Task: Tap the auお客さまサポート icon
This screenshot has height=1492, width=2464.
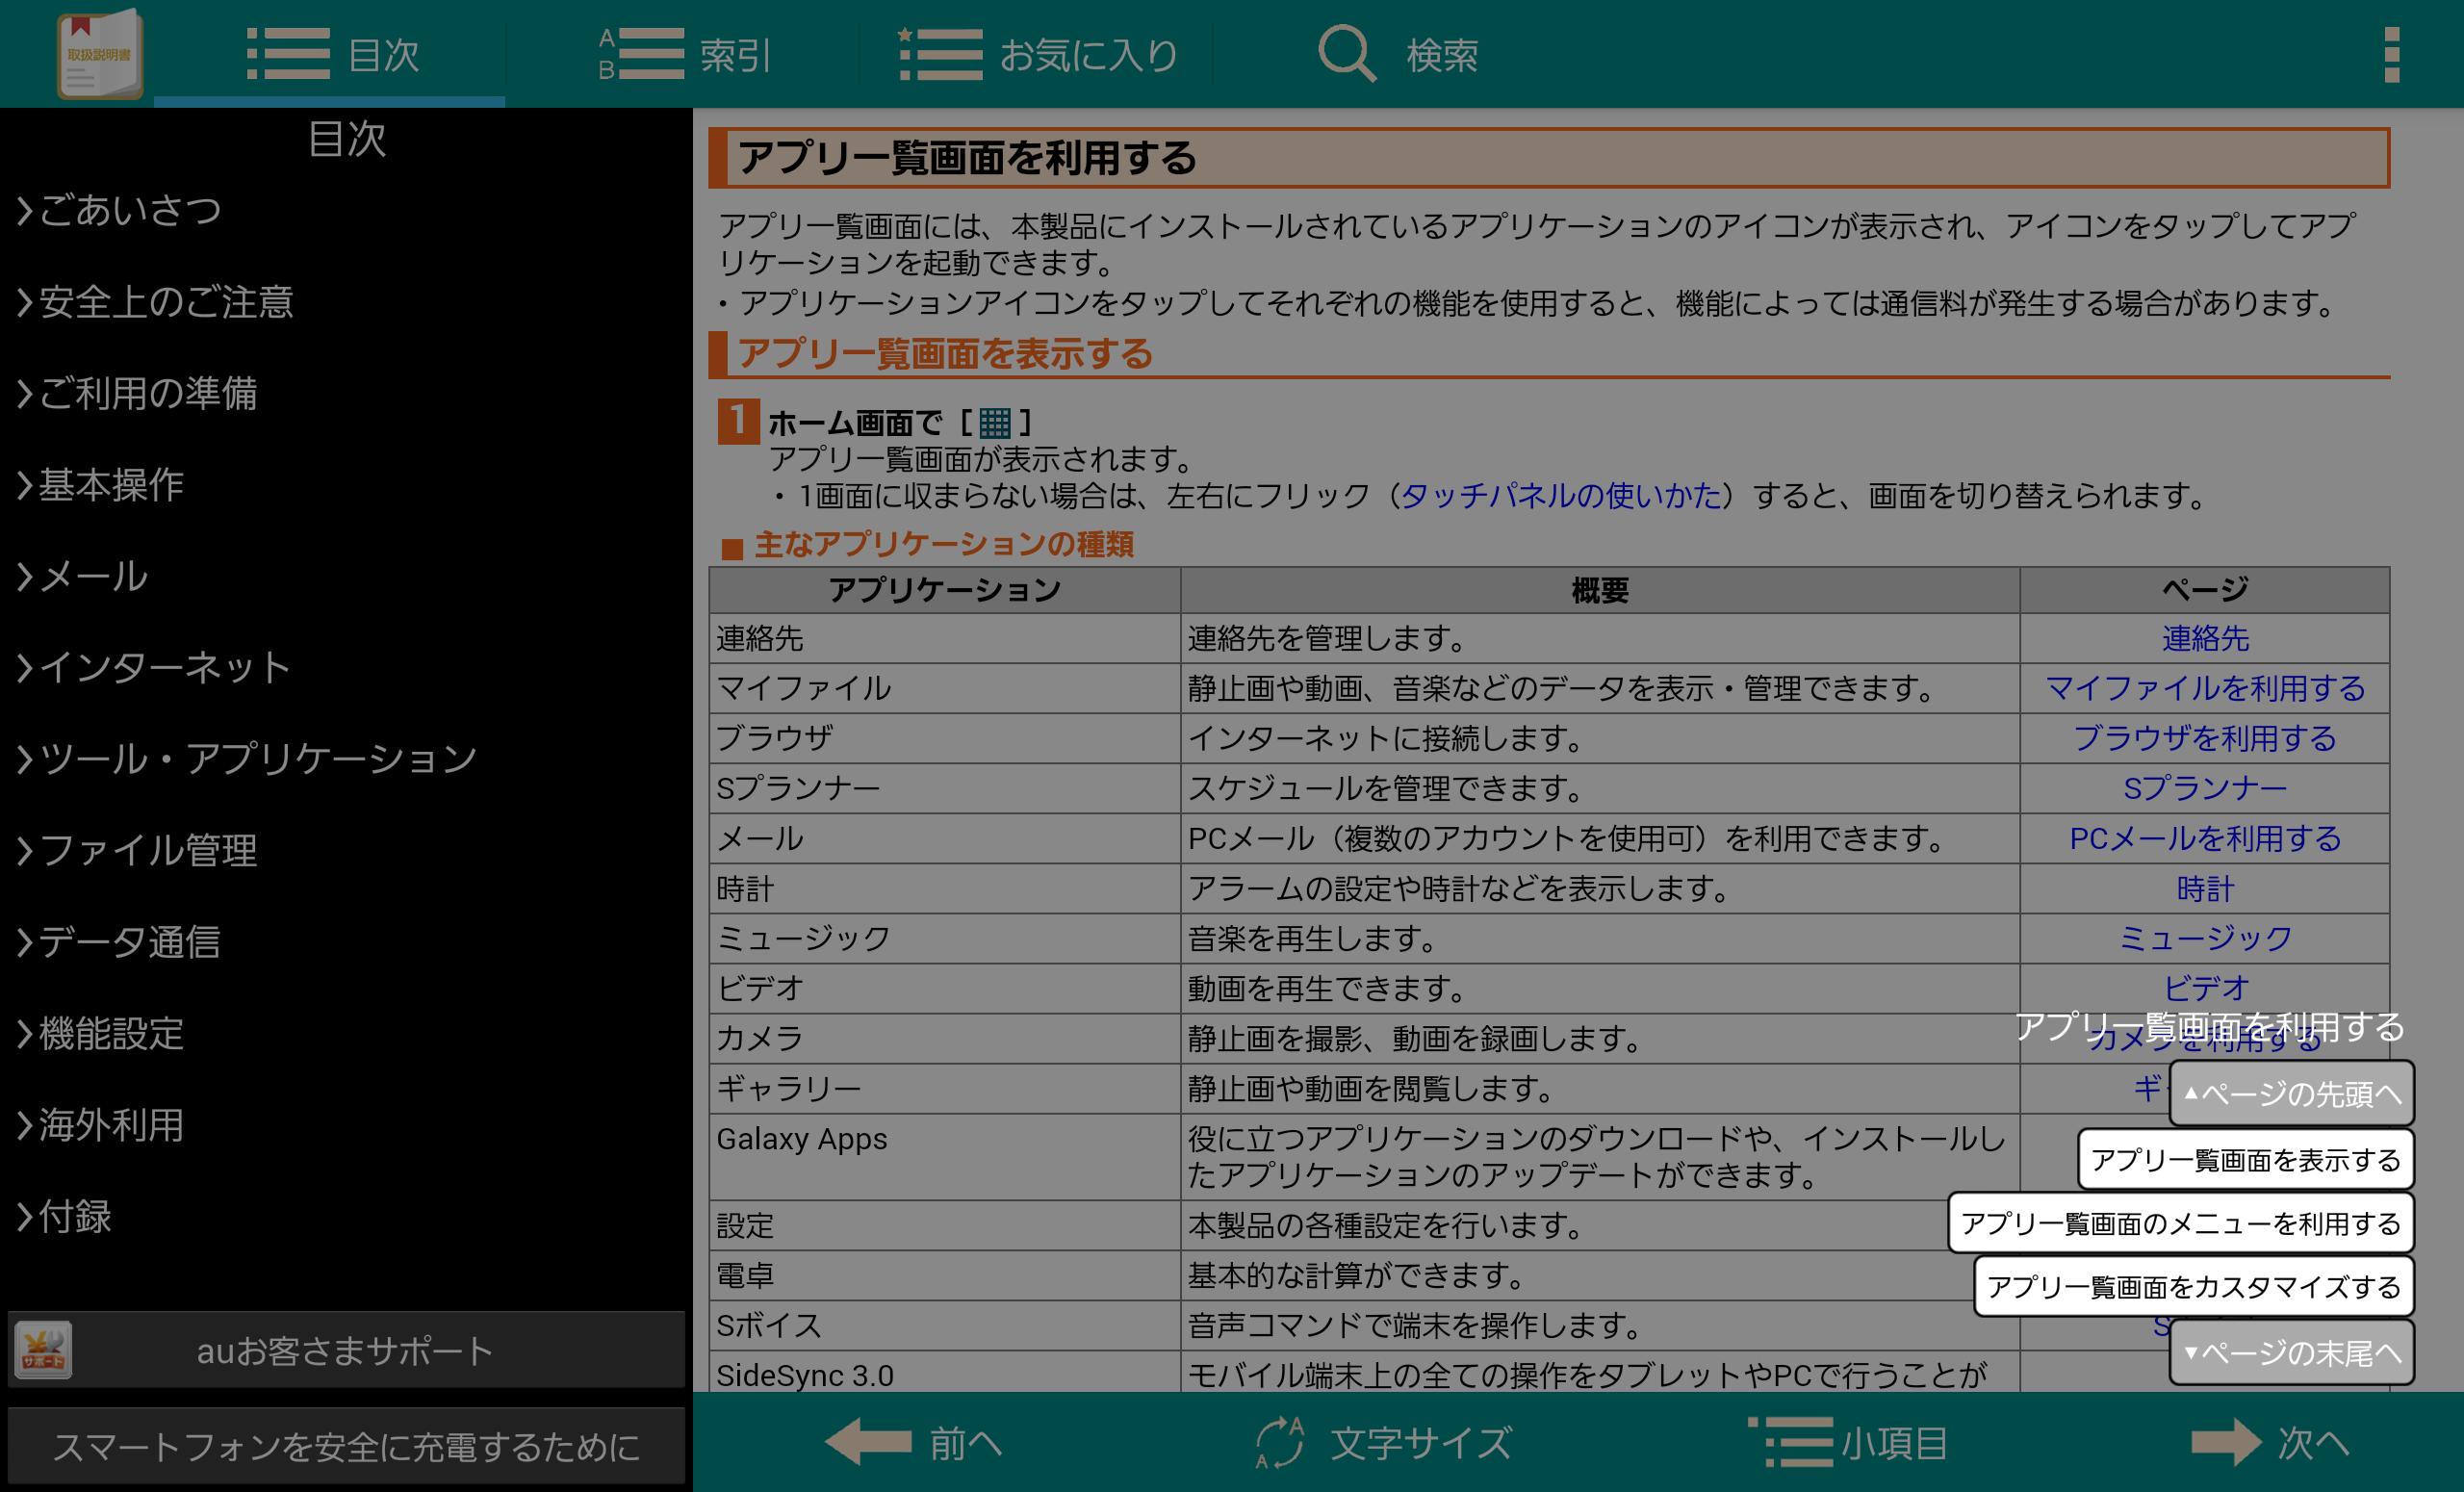Action: pyautogui.click(x=43, y=1350)
